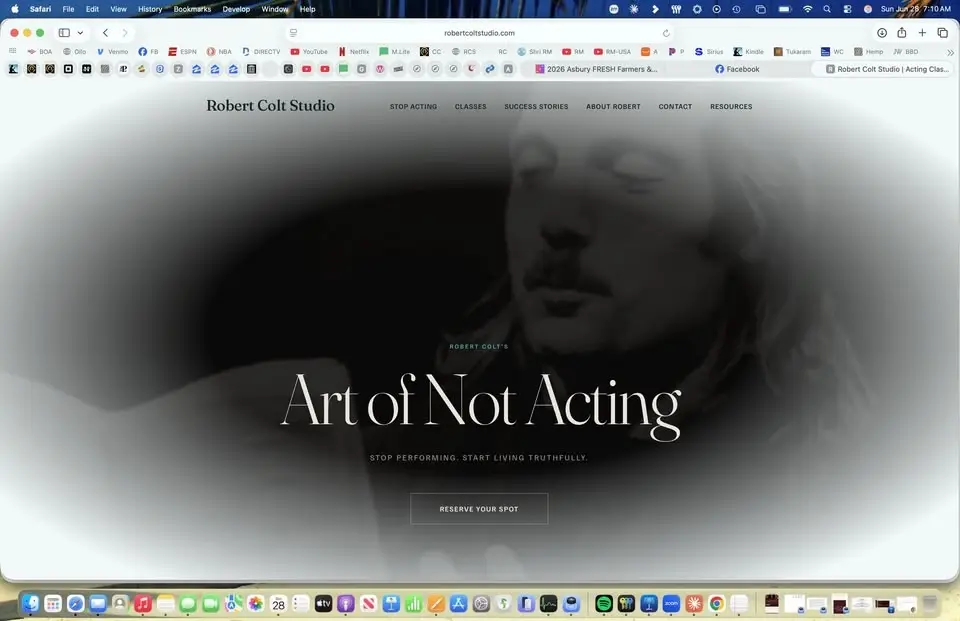The height and width of the screenshot is (621, 960).
Task: Open the YouTube bookmark
Action: coord(309,52)
